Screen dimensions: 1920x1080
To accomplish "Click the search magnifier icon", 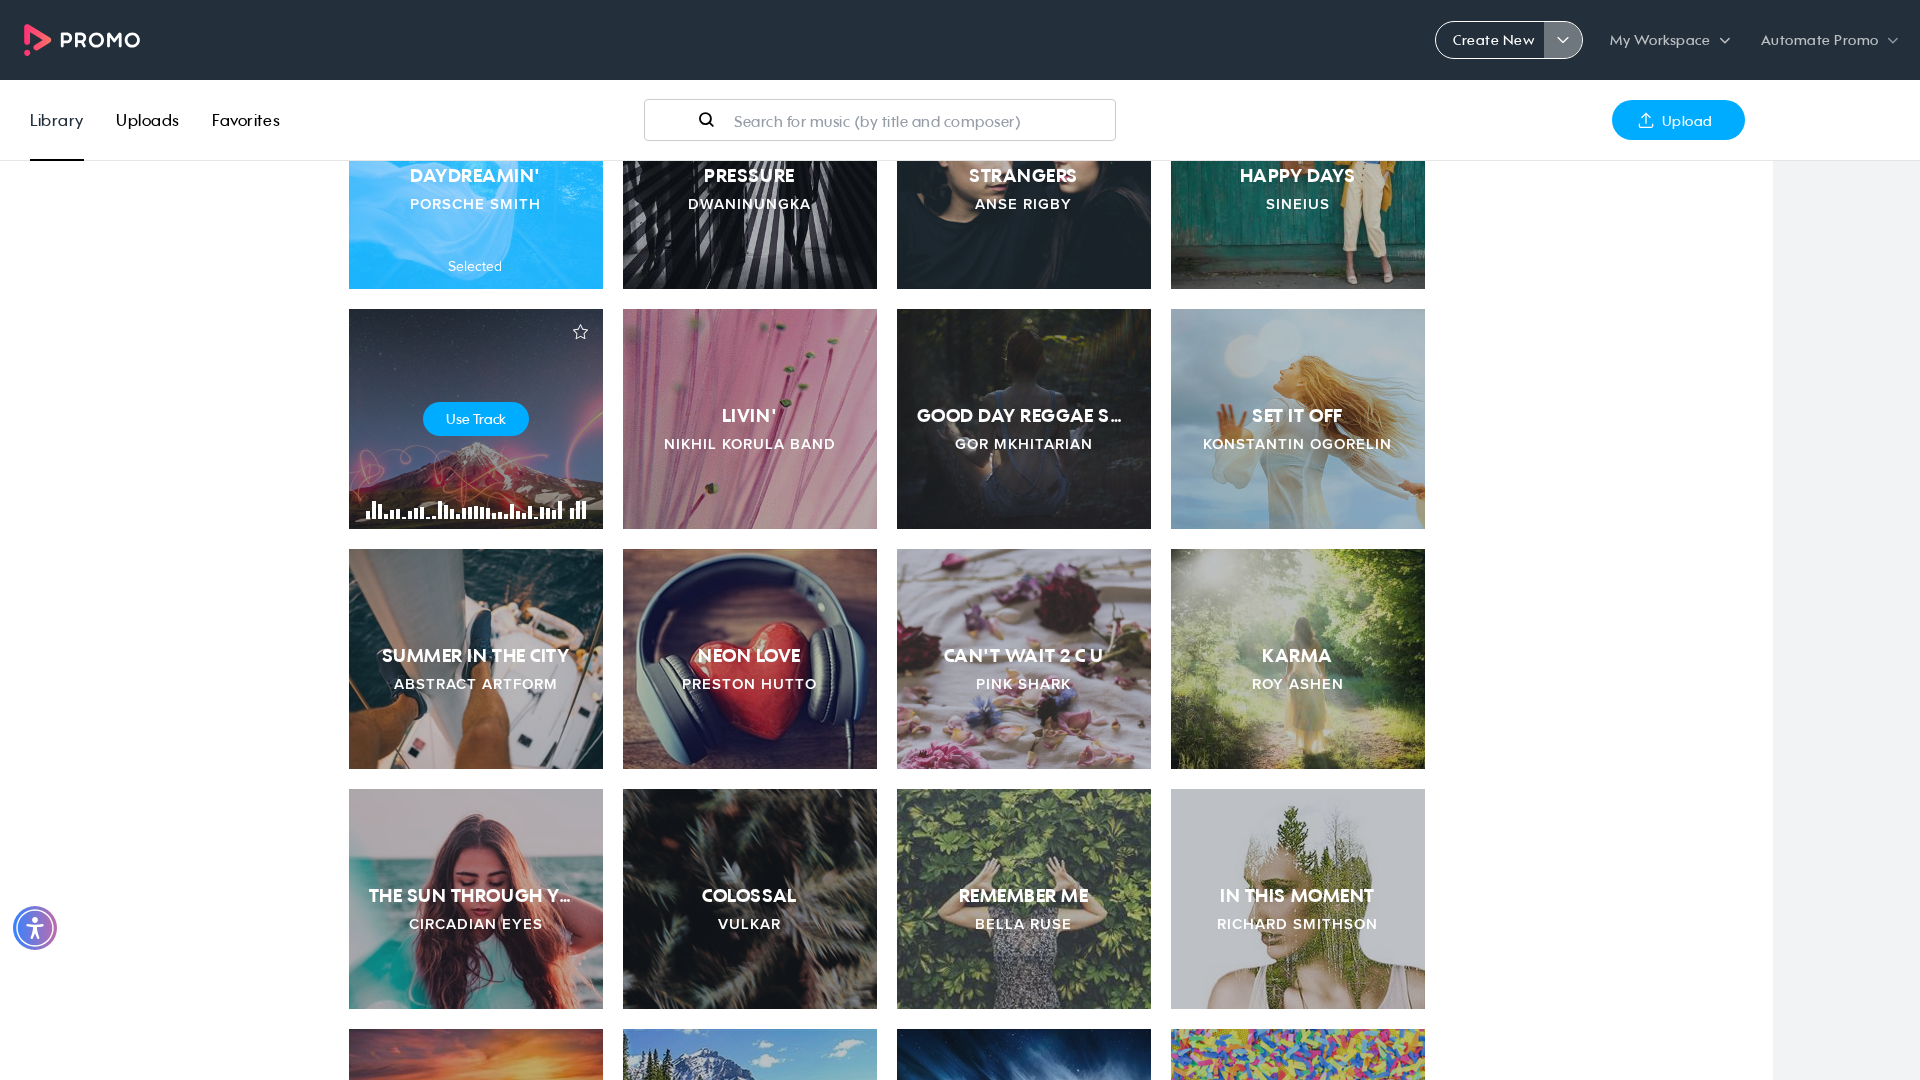I will [706, 120].
